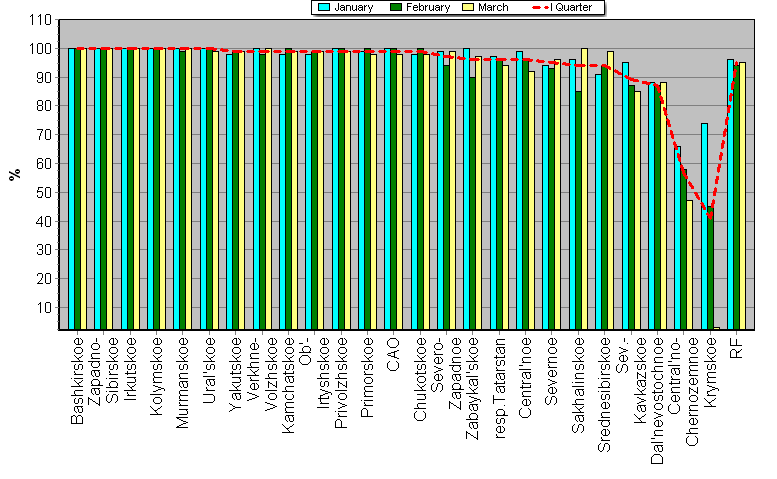Image resolution: width=777 pixels, height=479 pixels.
Task: Select the January legend label
Action: [353, 7]
